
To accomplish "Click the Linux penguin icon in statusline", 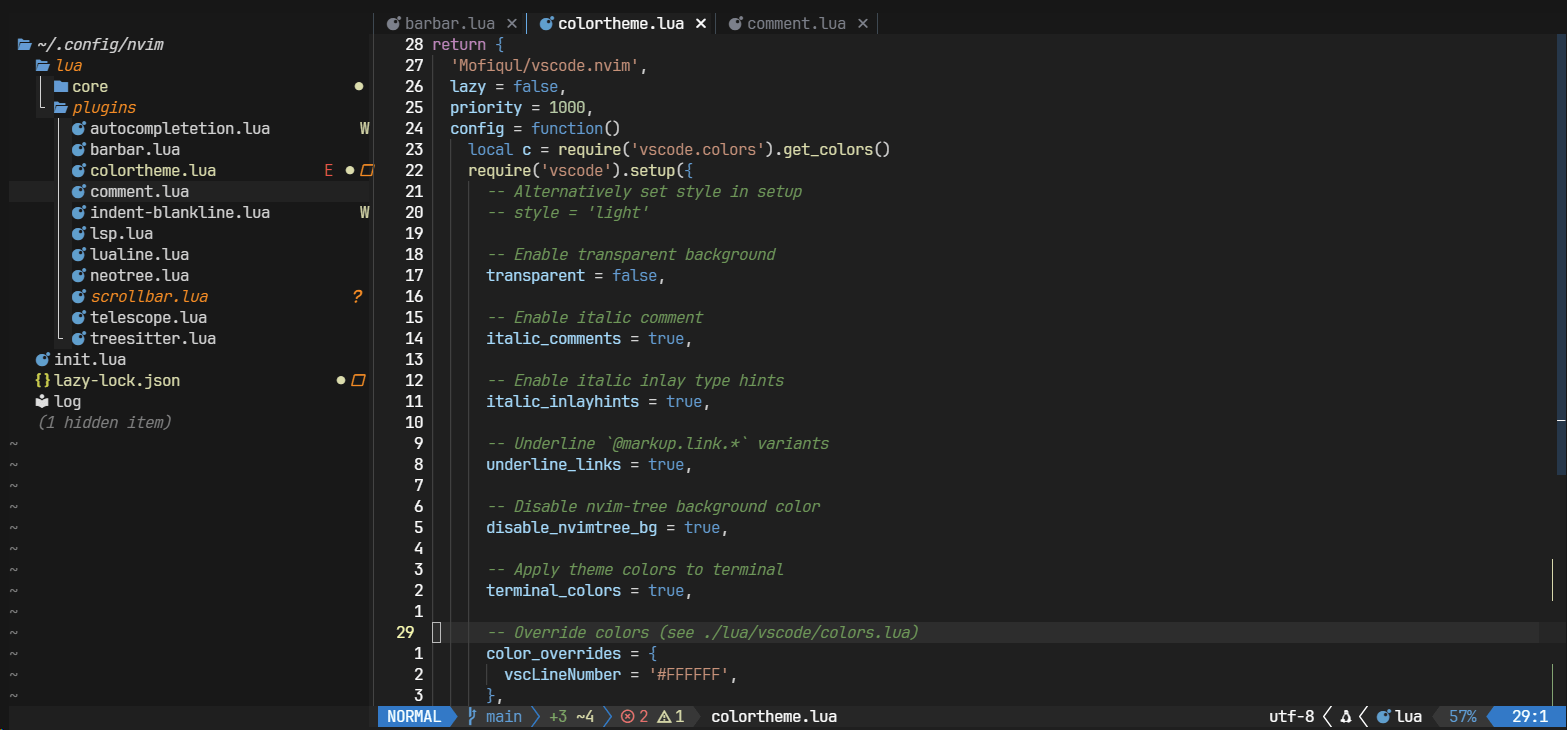I will (1346, 717).
